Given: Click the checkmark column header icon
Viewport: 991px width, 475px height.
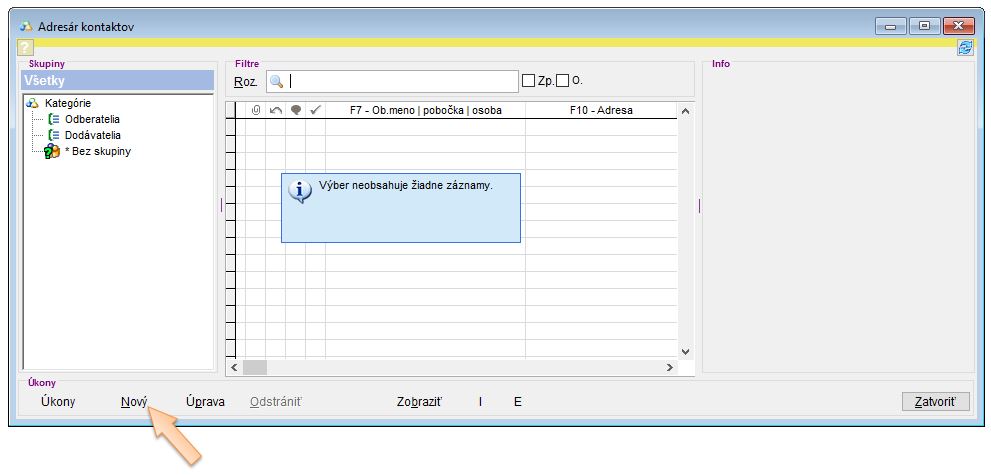Looking at the screenshot, I should pos(315,111).
